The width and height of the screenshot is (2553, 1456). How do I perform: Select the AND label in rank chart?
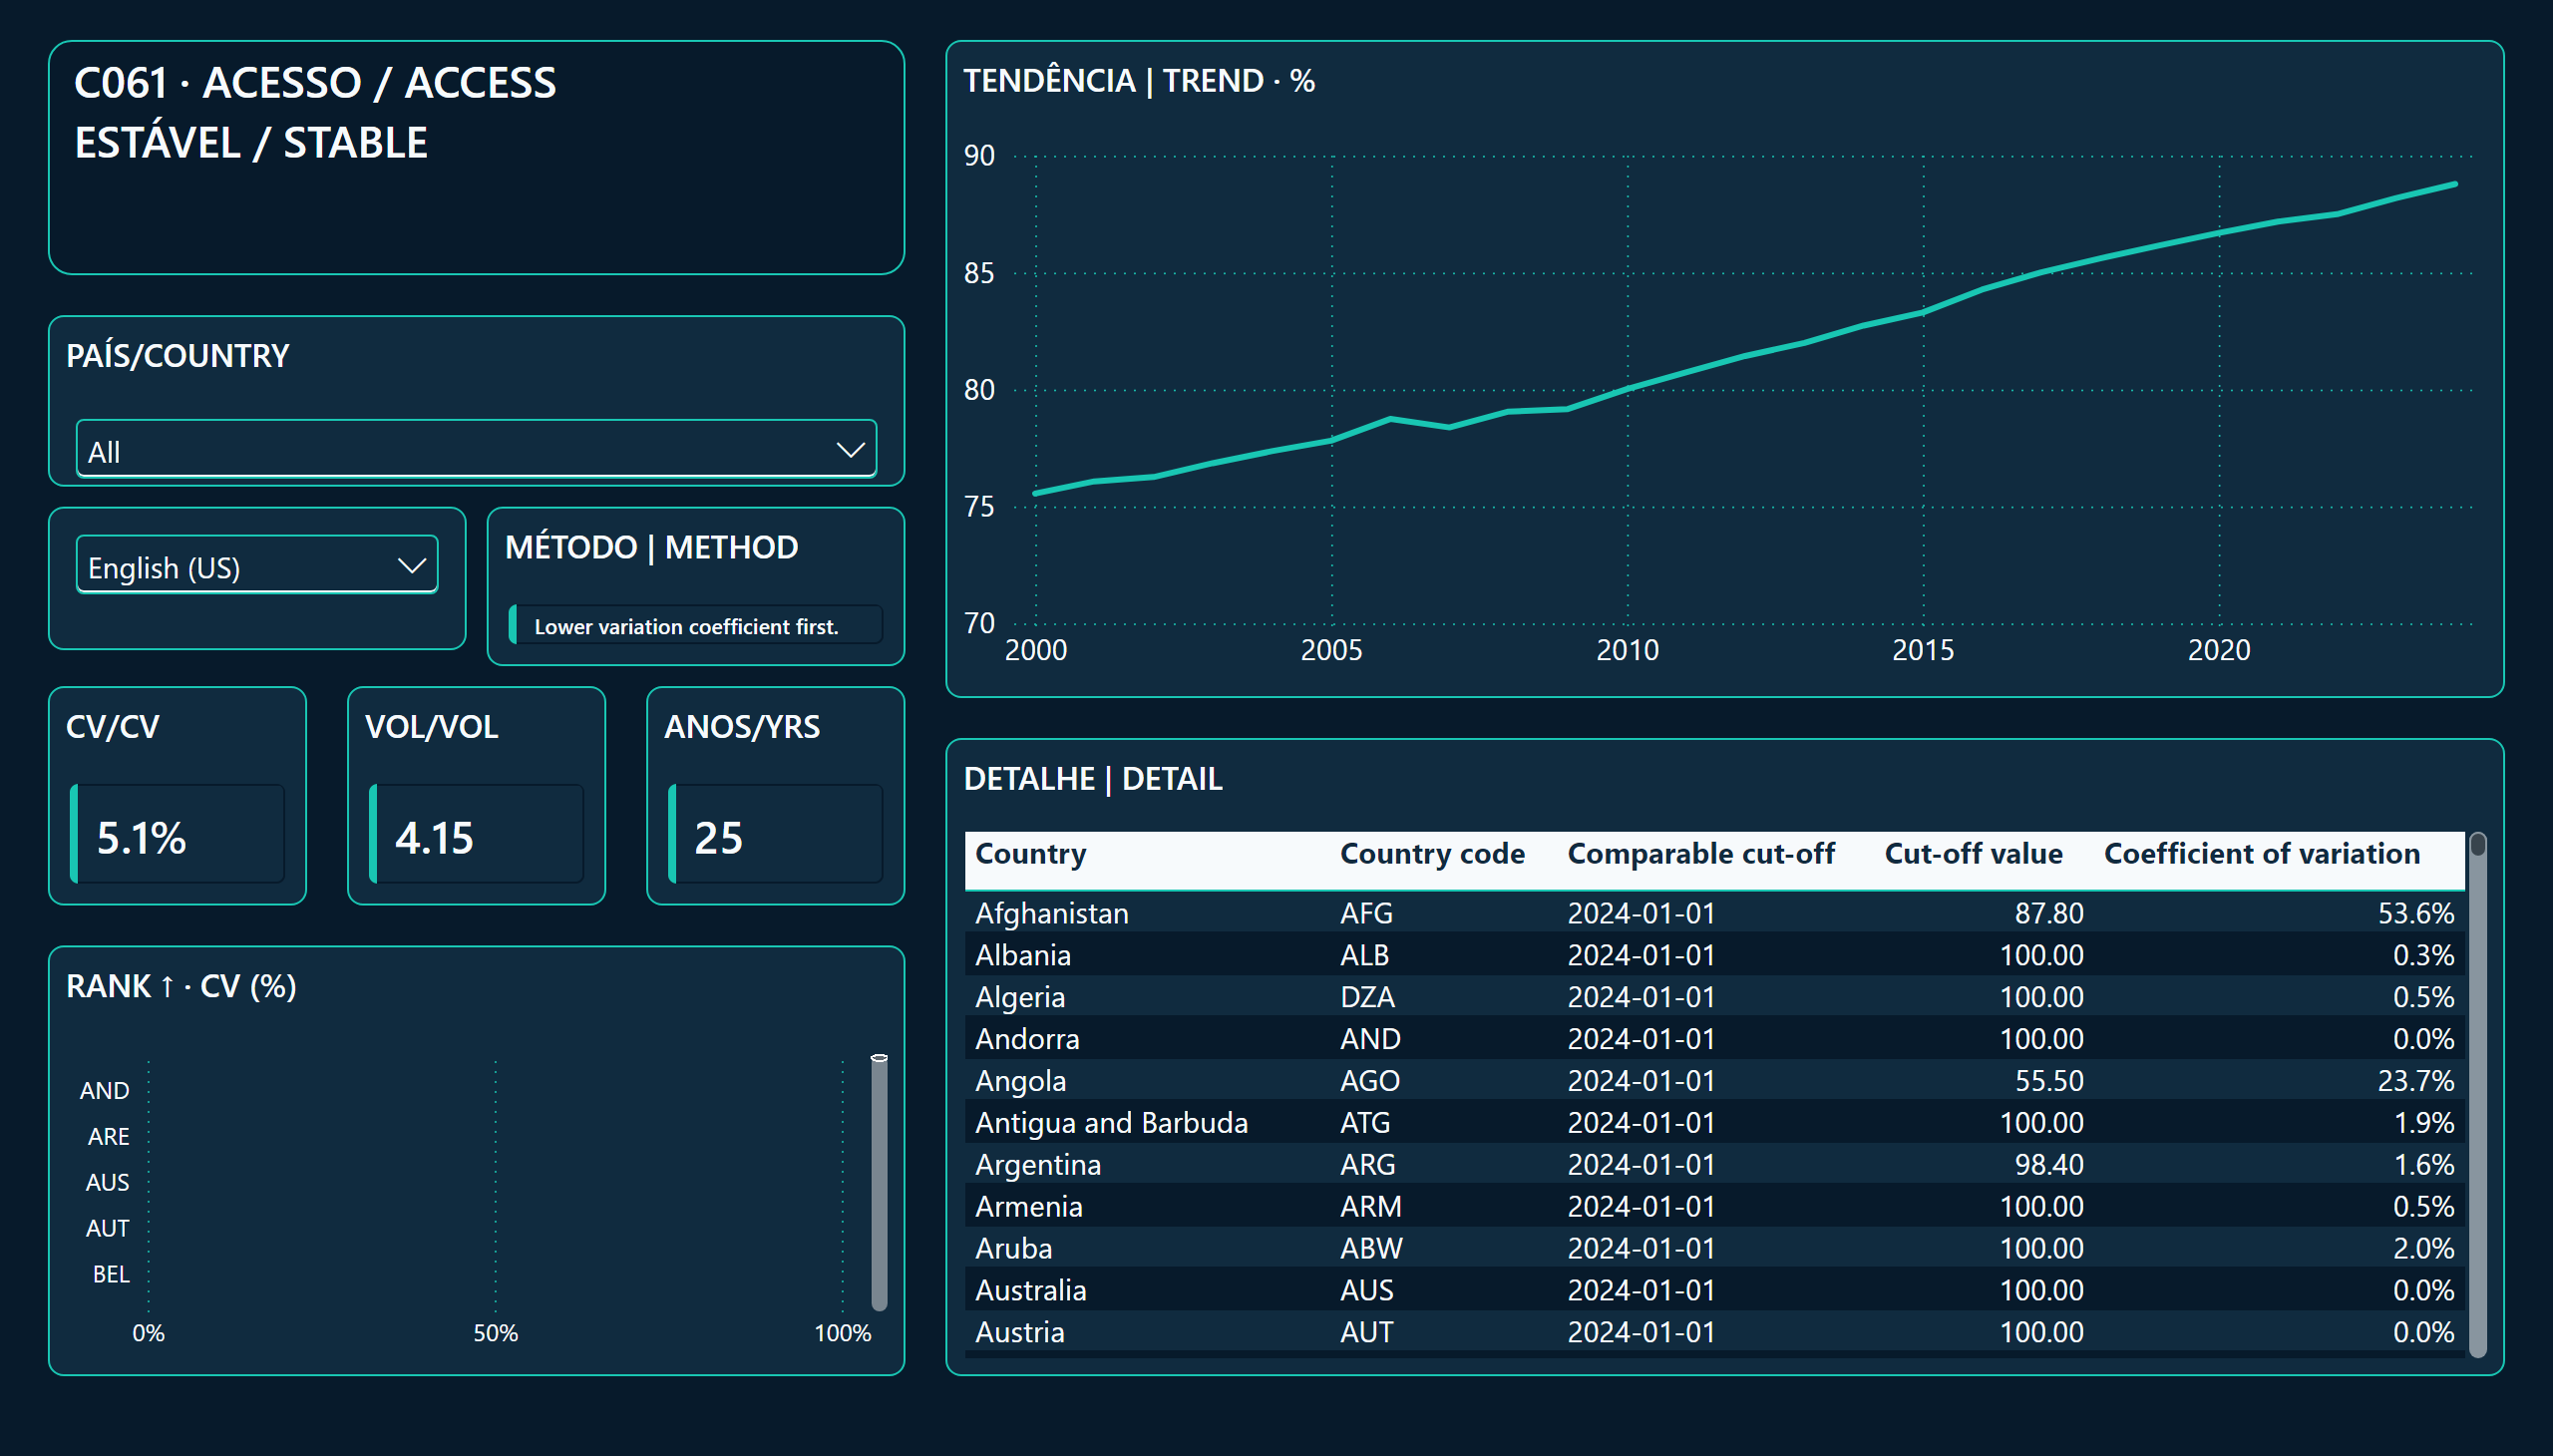104,1090
